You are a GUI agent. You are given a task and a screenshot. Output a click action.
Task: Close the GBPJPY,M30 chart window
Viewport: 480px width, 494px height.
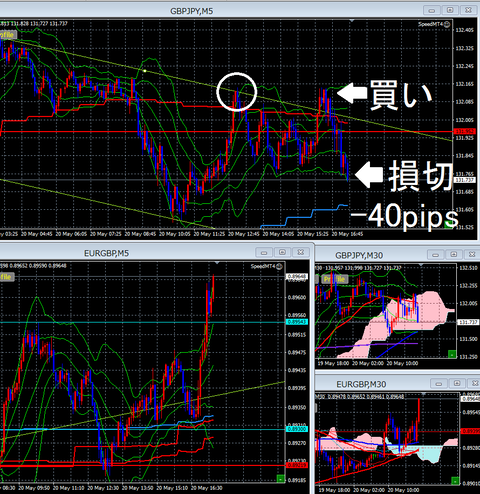472,255
